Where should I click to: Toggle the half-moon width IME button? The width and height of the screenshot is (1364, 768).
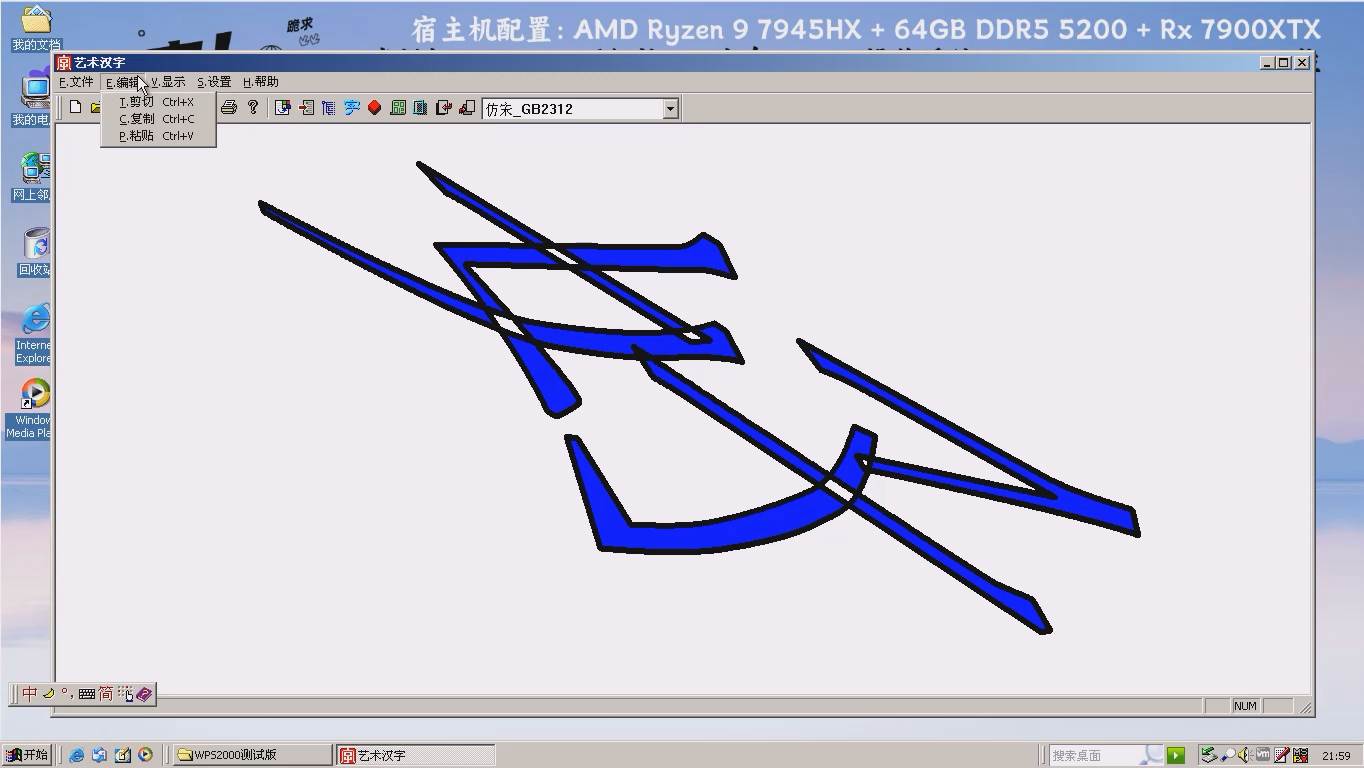click(48, 693)
